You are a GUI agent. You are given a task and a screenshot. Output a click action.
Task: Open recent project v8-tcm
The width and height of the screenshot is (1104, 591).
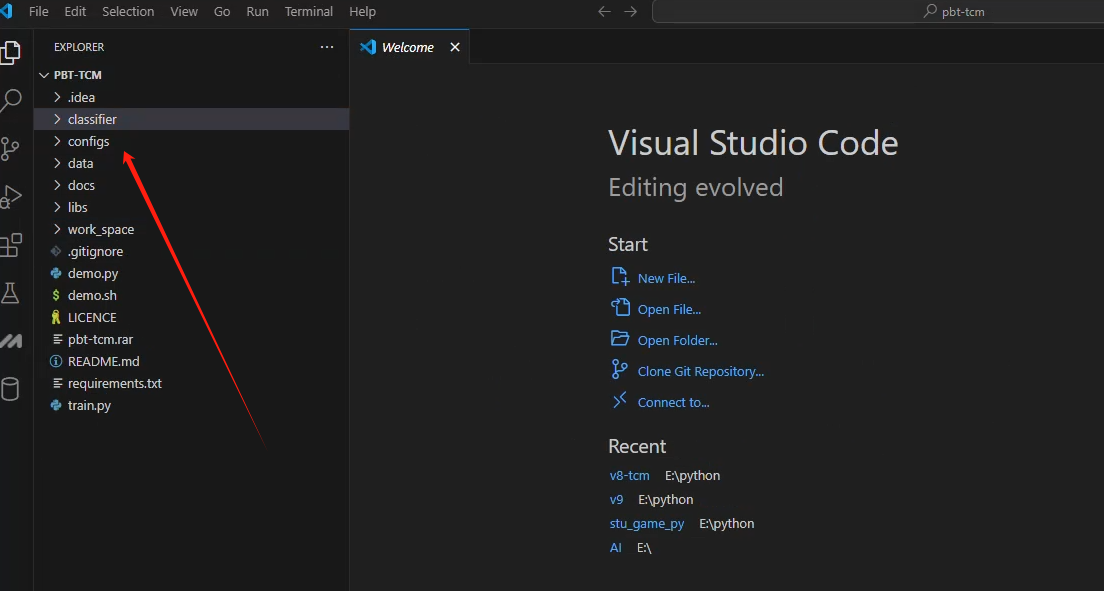(629, 475)
